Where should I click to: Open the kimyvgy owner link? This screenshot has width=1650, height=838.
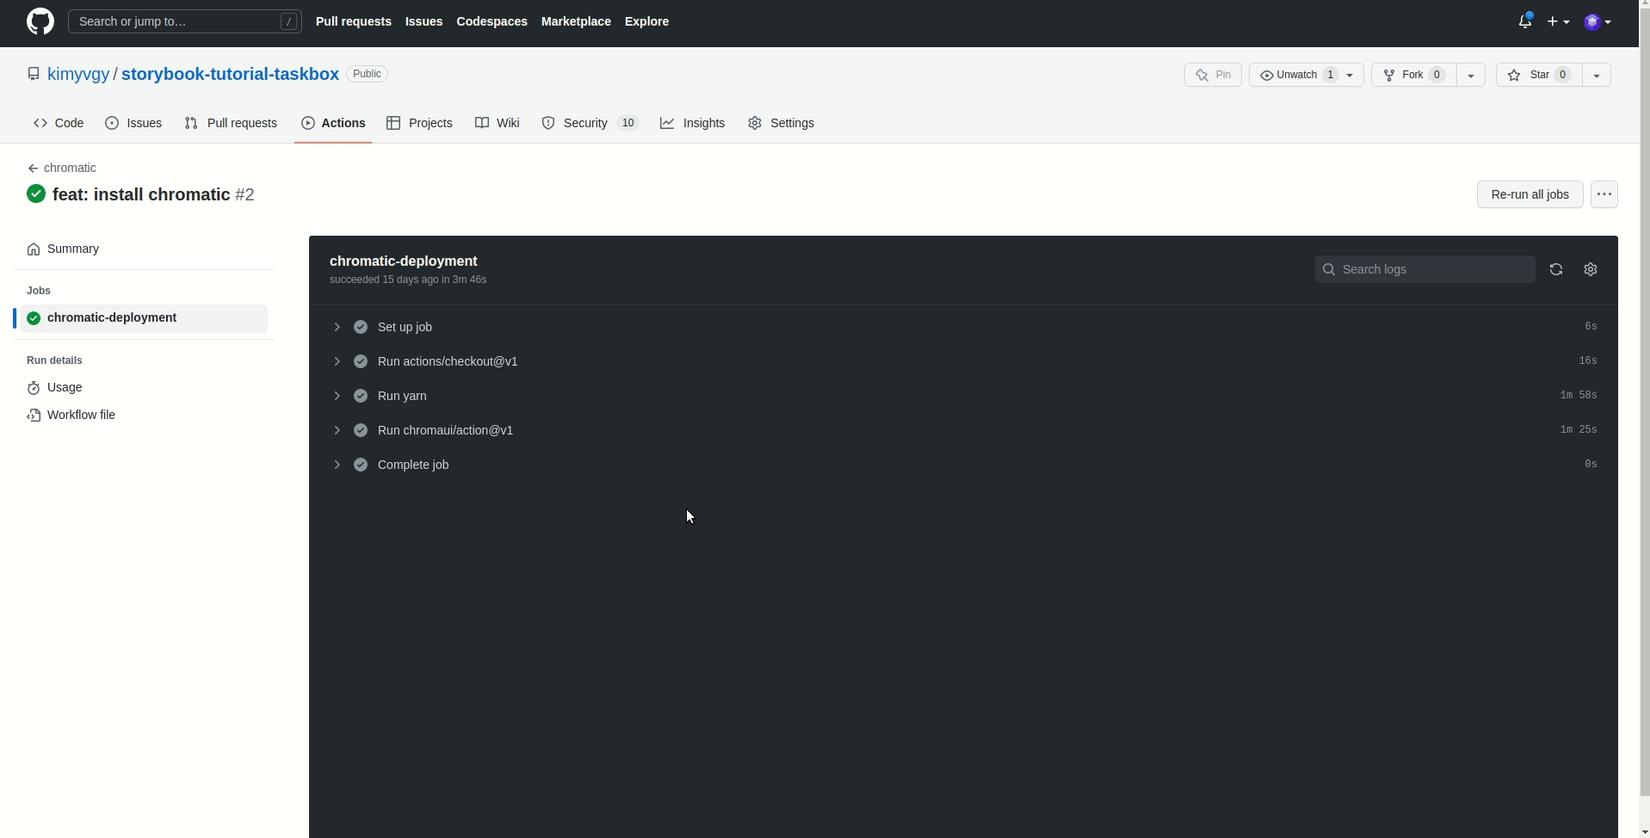78,74
